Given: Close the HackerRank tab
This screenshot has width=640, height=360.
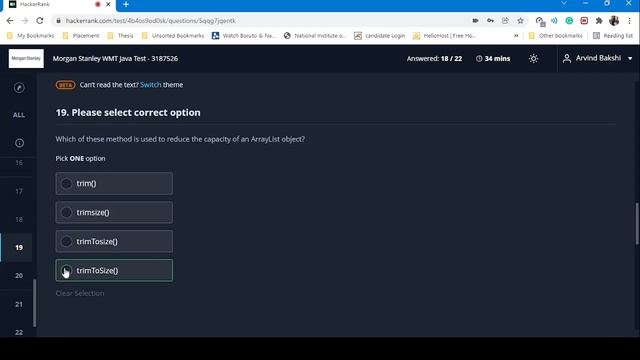Looking at the screenshot, I should pyautogui.click(x=108, y=4).
